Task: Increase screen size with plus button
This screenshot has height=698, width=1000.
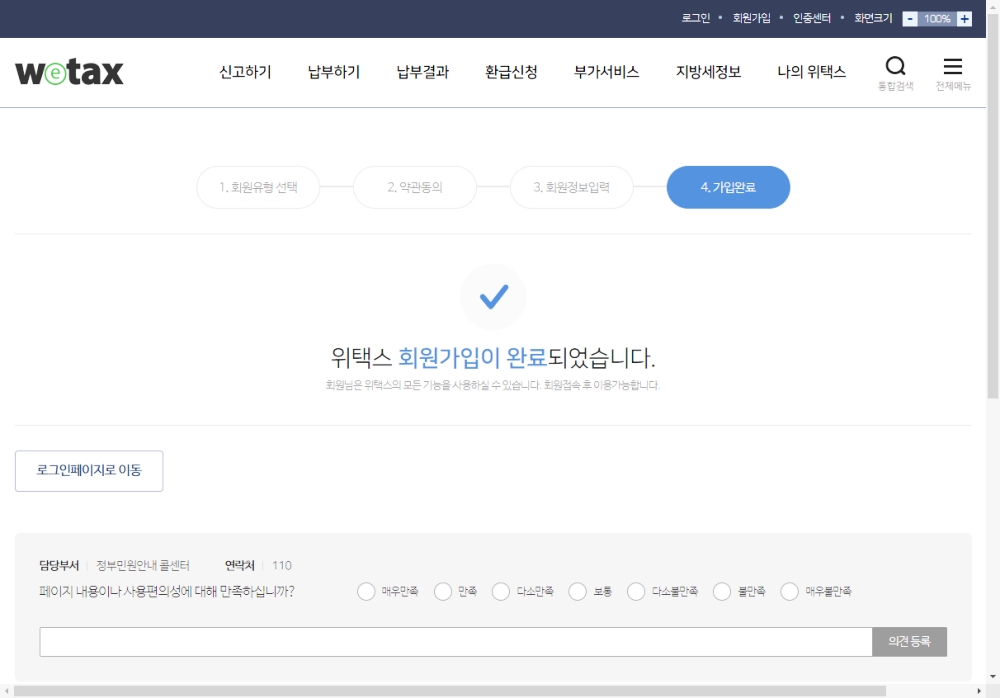Action: point(964,19)
